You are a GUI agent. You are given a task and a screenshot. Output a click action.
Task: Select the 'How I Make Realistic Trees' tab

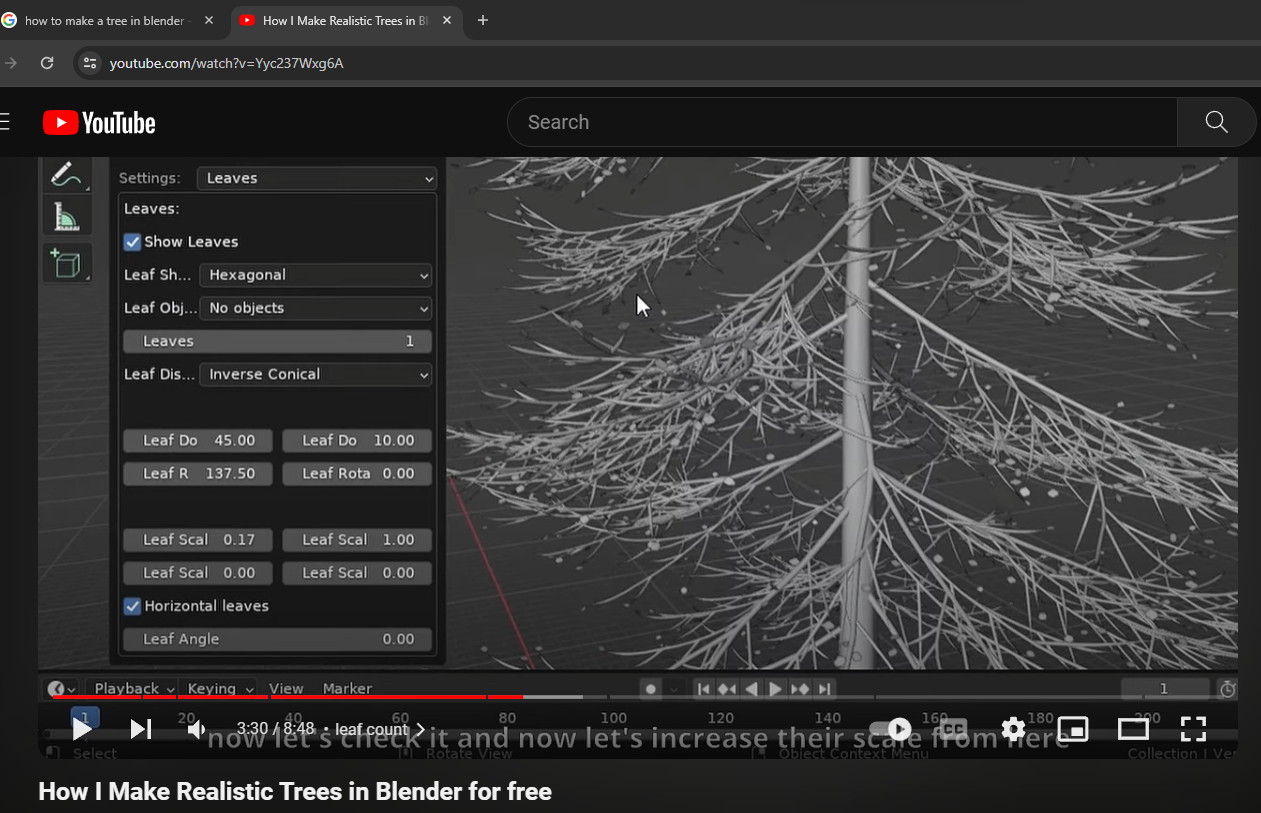346,21
